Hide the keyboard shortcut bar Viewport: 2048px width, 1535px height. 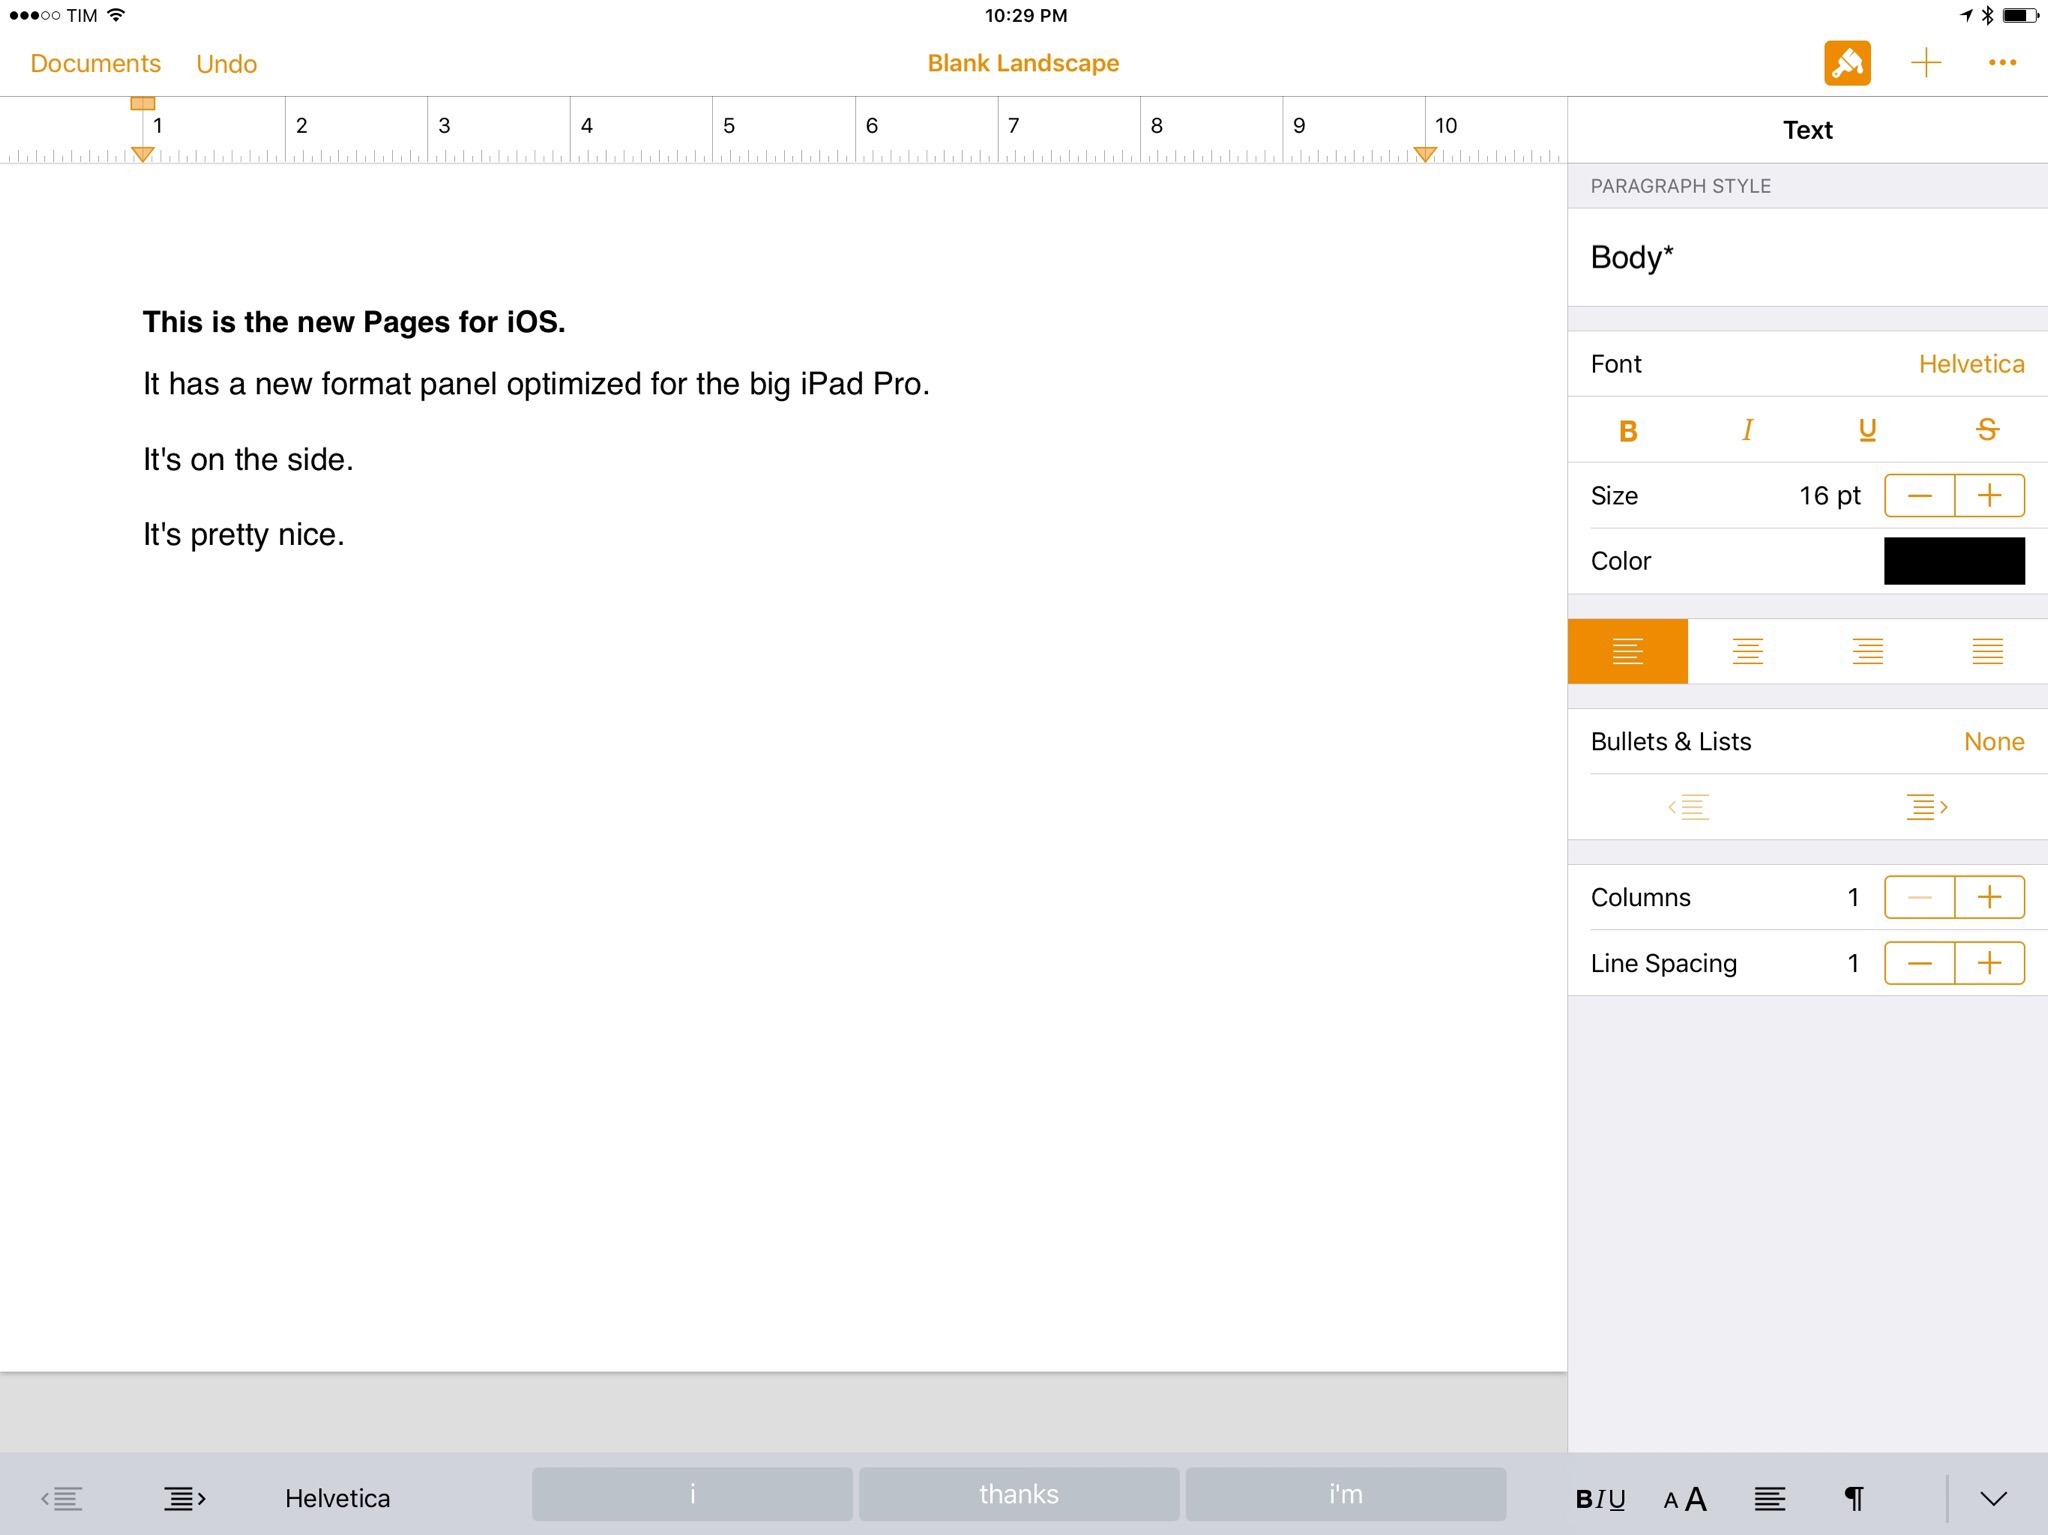[x=1993, y=1499]
